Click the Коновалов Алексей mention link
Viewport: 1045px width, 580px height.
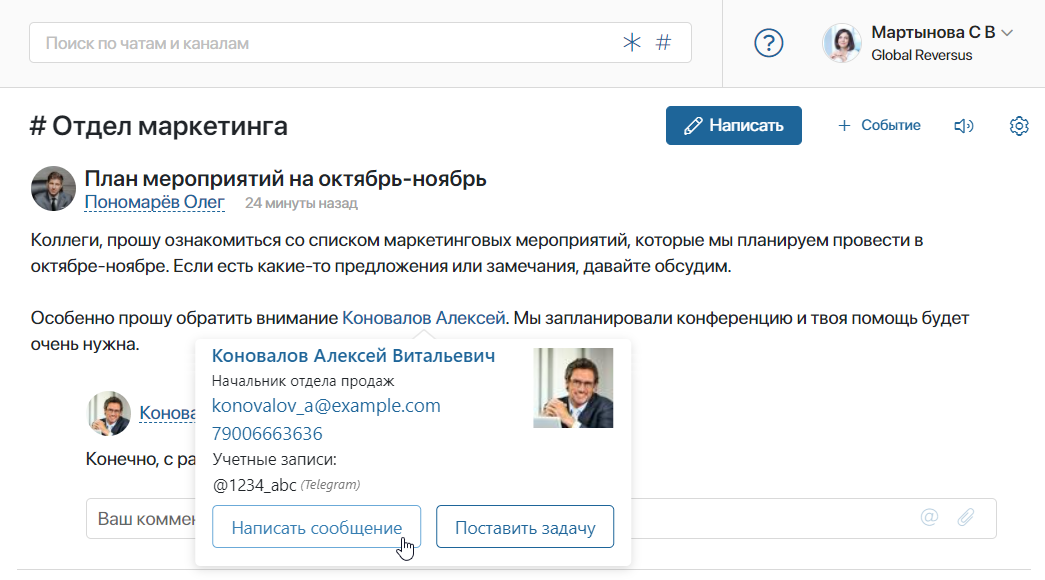pos(423,318)
